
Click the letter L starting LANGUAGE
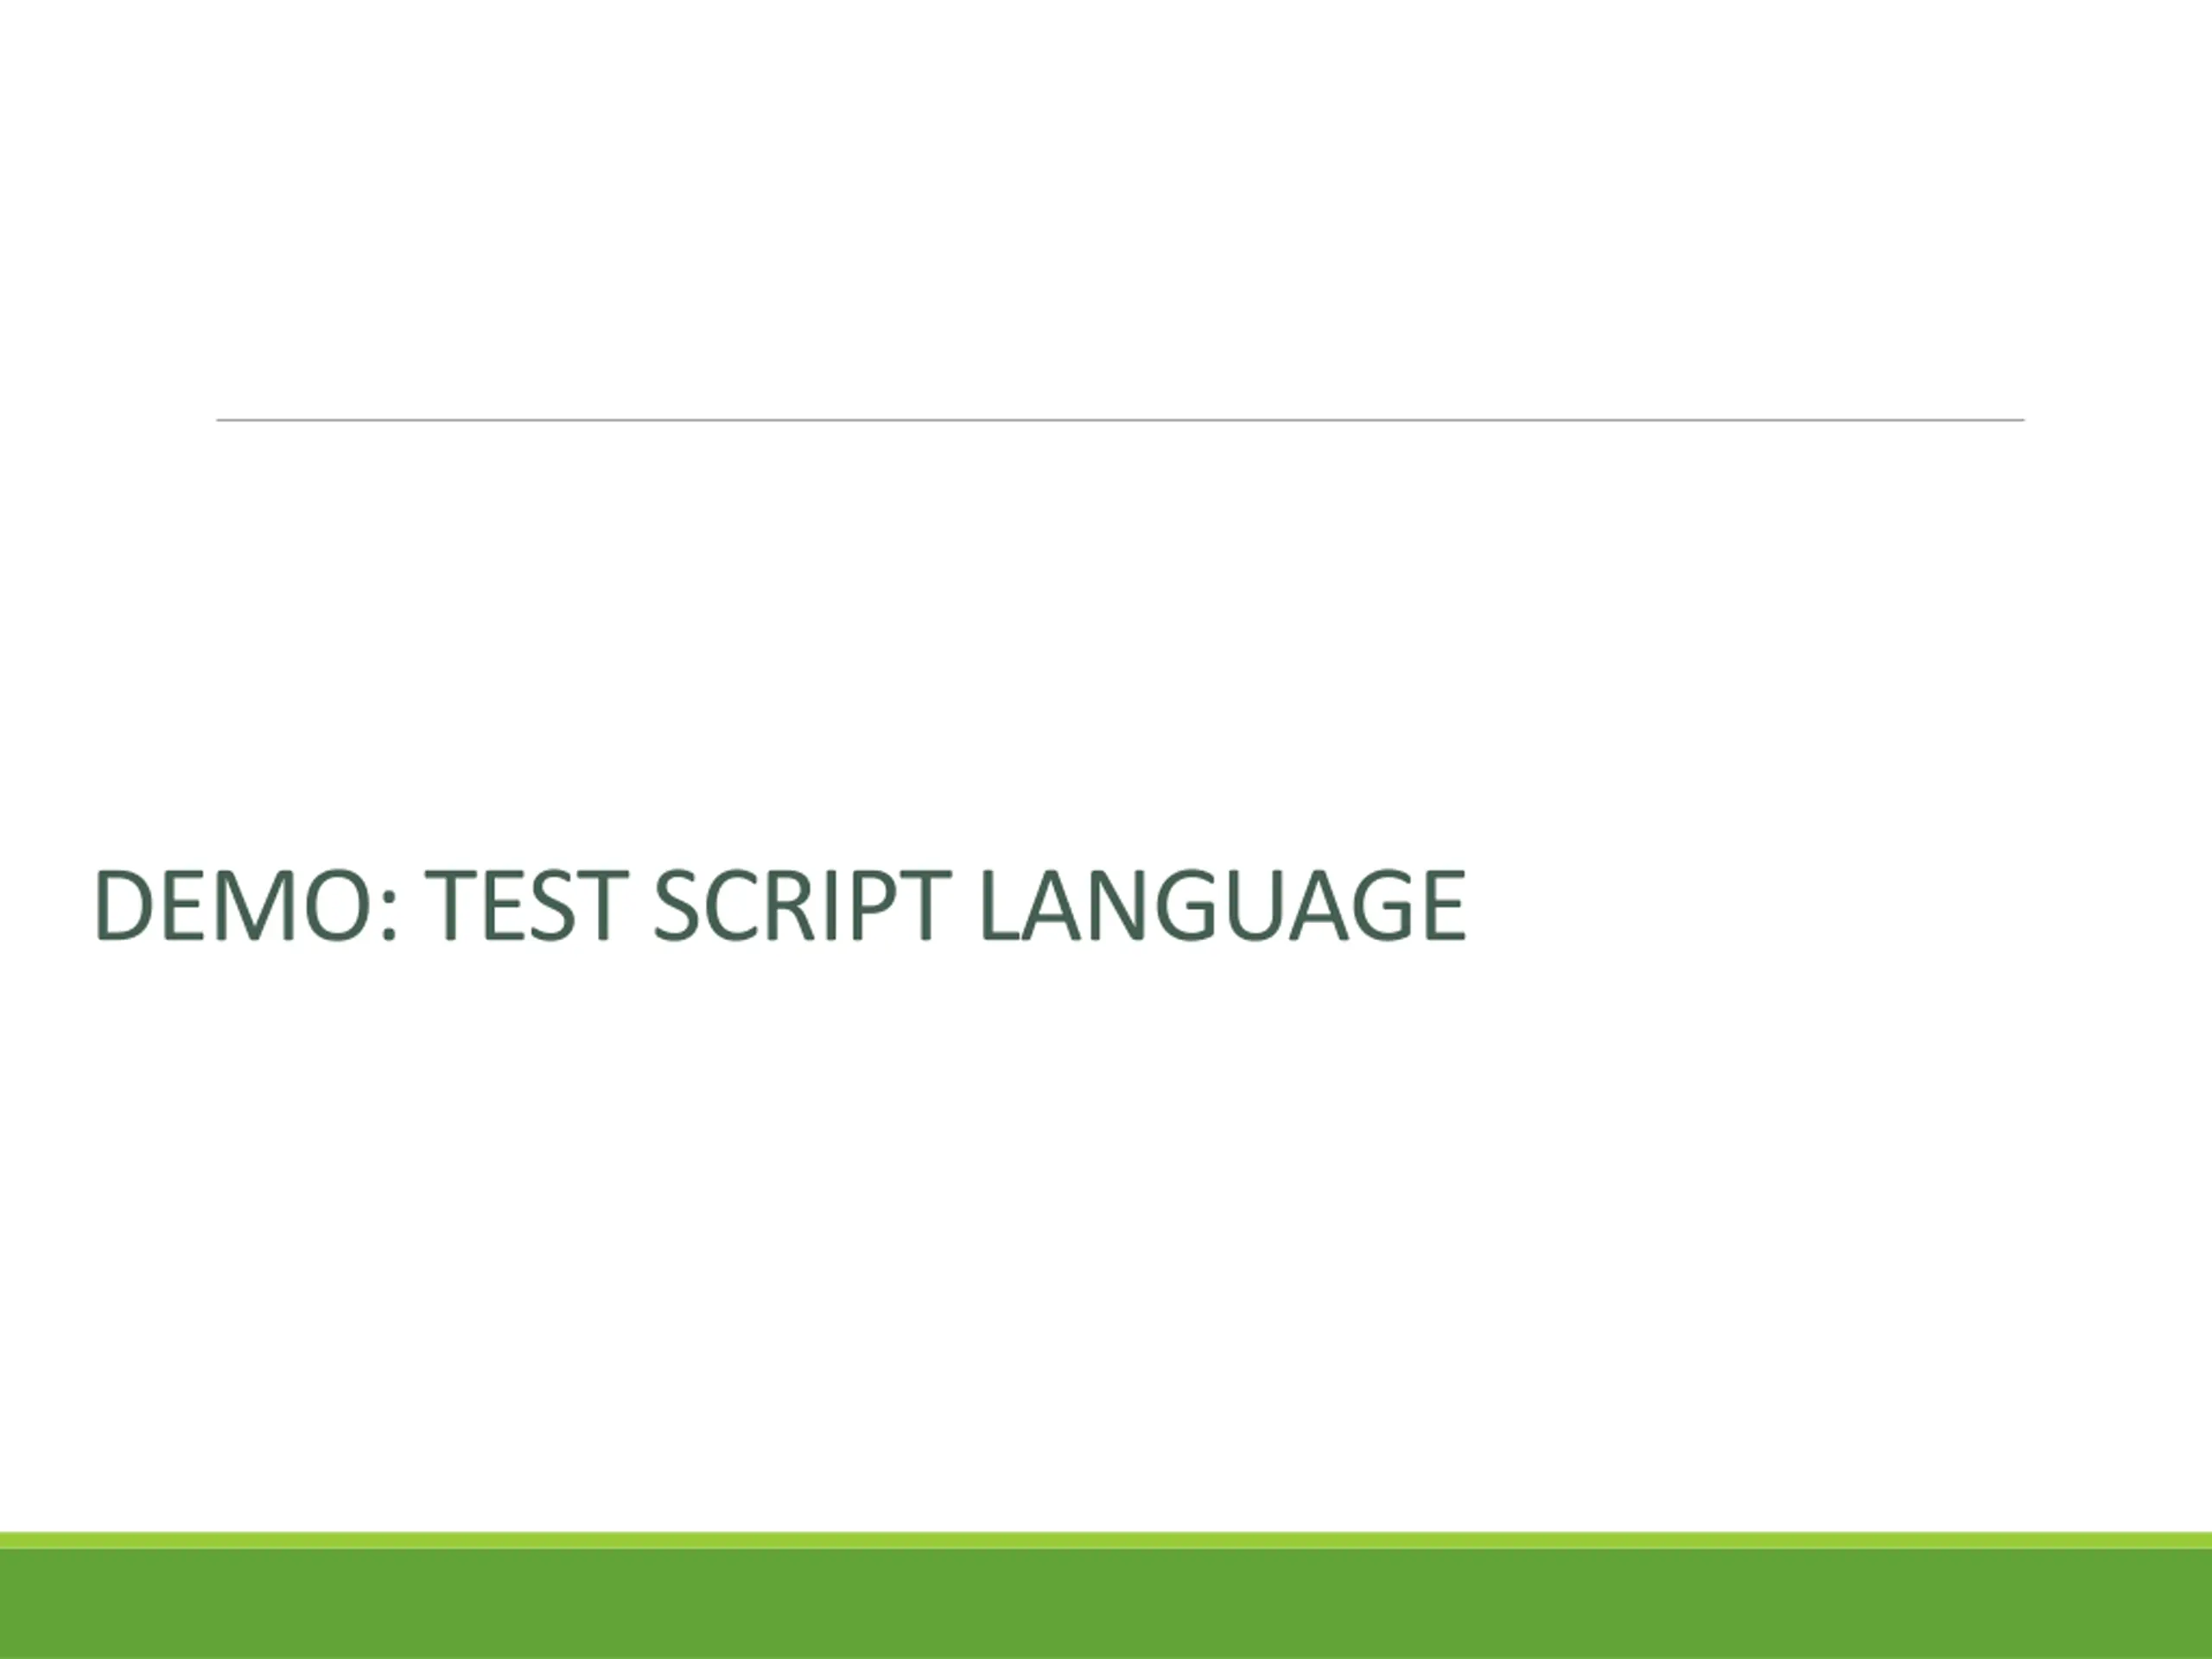(x=1003, y=905)
